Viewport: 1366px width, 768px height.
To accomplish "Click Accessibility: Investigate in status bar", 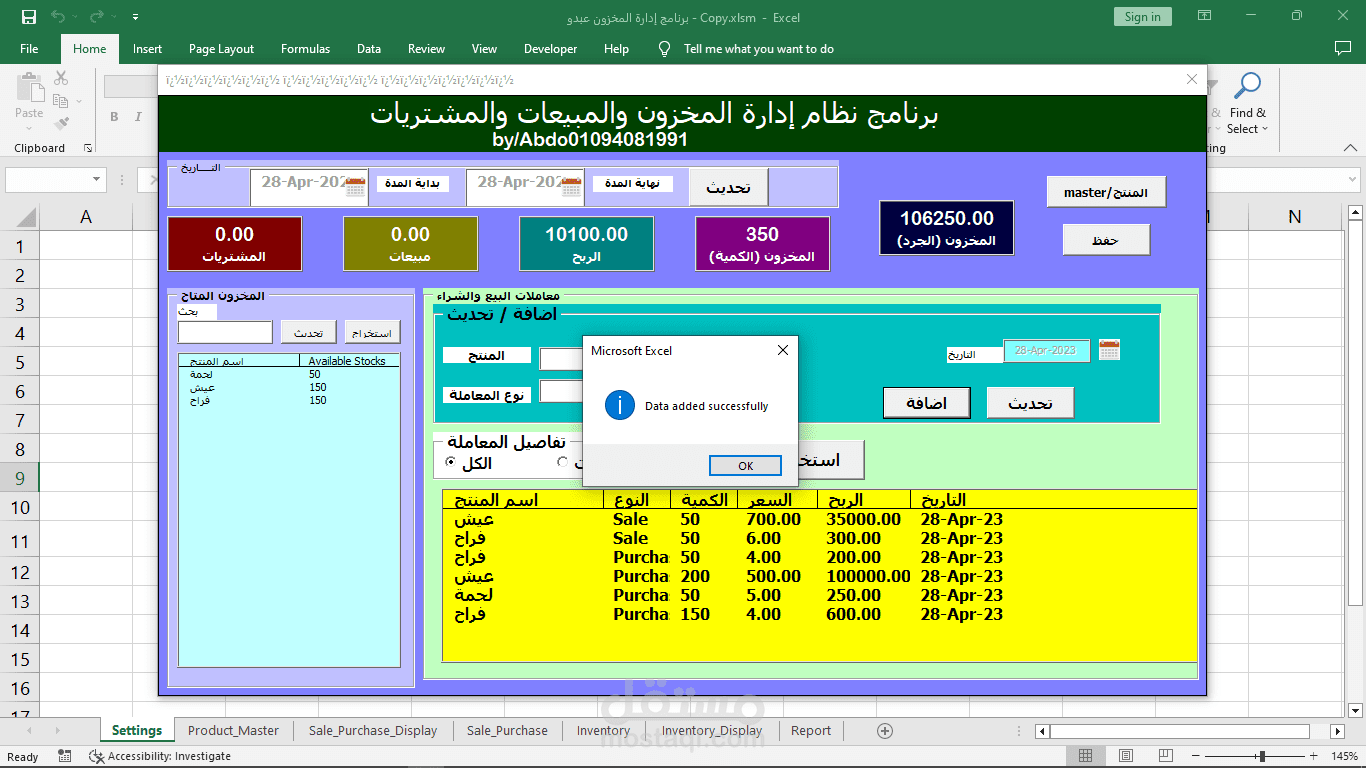I will 160,756.
